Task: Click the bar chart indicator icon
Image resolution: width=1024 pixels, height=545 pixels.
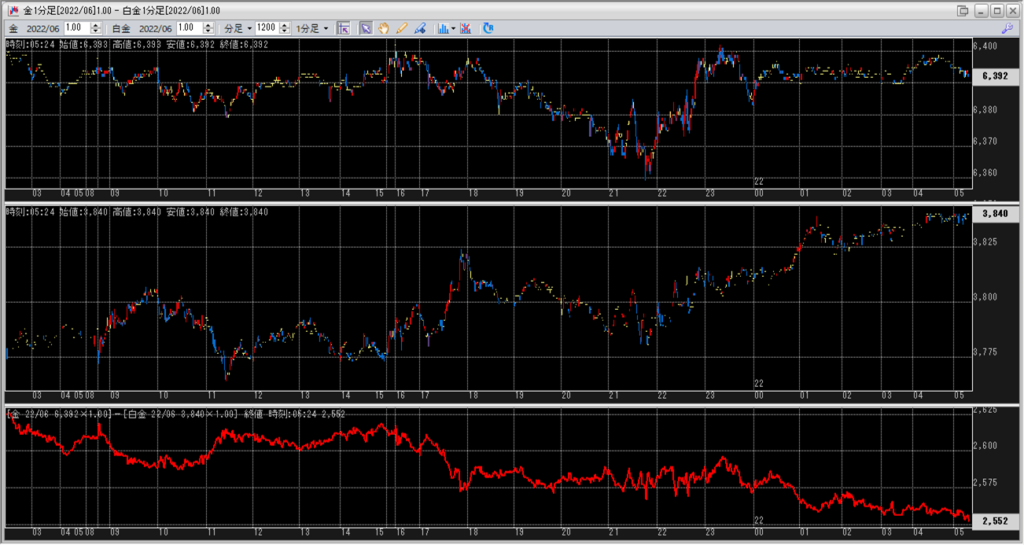Action: coord(443,29)
